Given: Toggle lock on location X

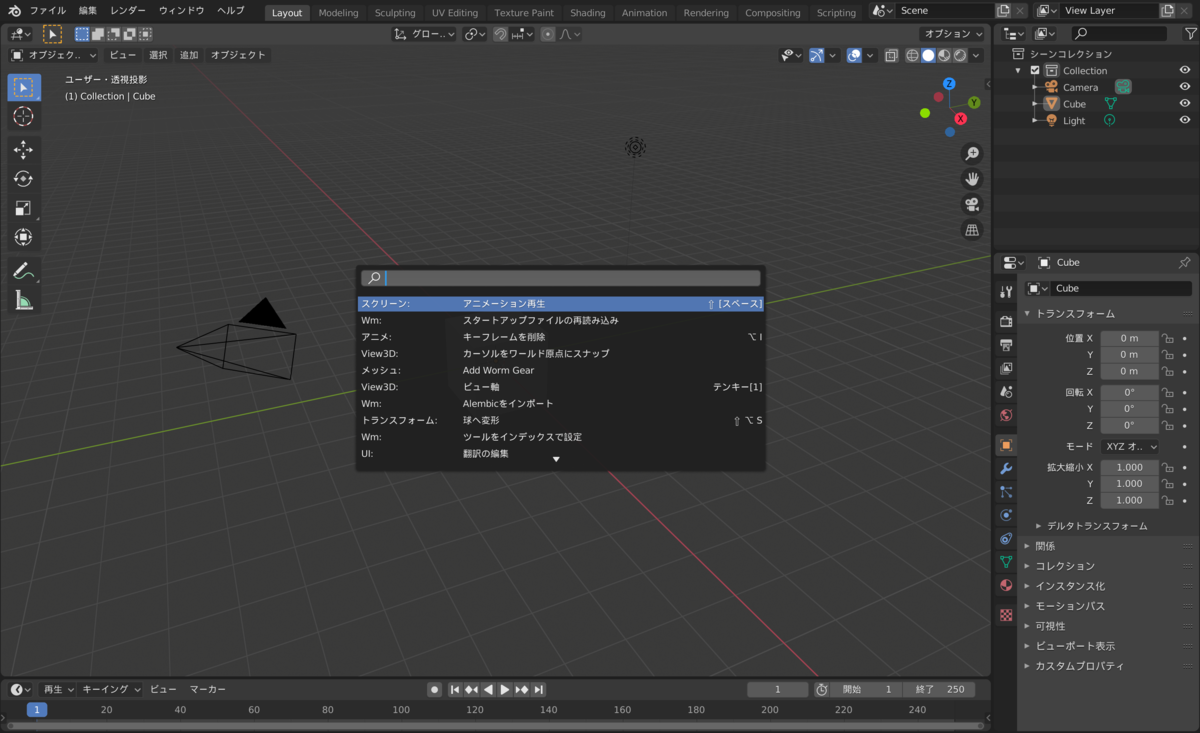Looking at the screenshot, I should 1167,338.
